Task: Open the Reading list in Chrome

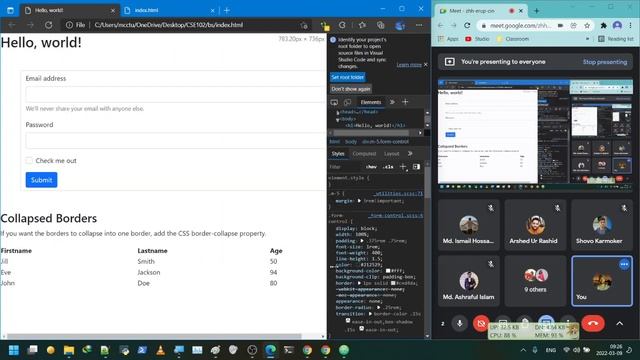Action: pyautogui.click(x=616, y=39)
